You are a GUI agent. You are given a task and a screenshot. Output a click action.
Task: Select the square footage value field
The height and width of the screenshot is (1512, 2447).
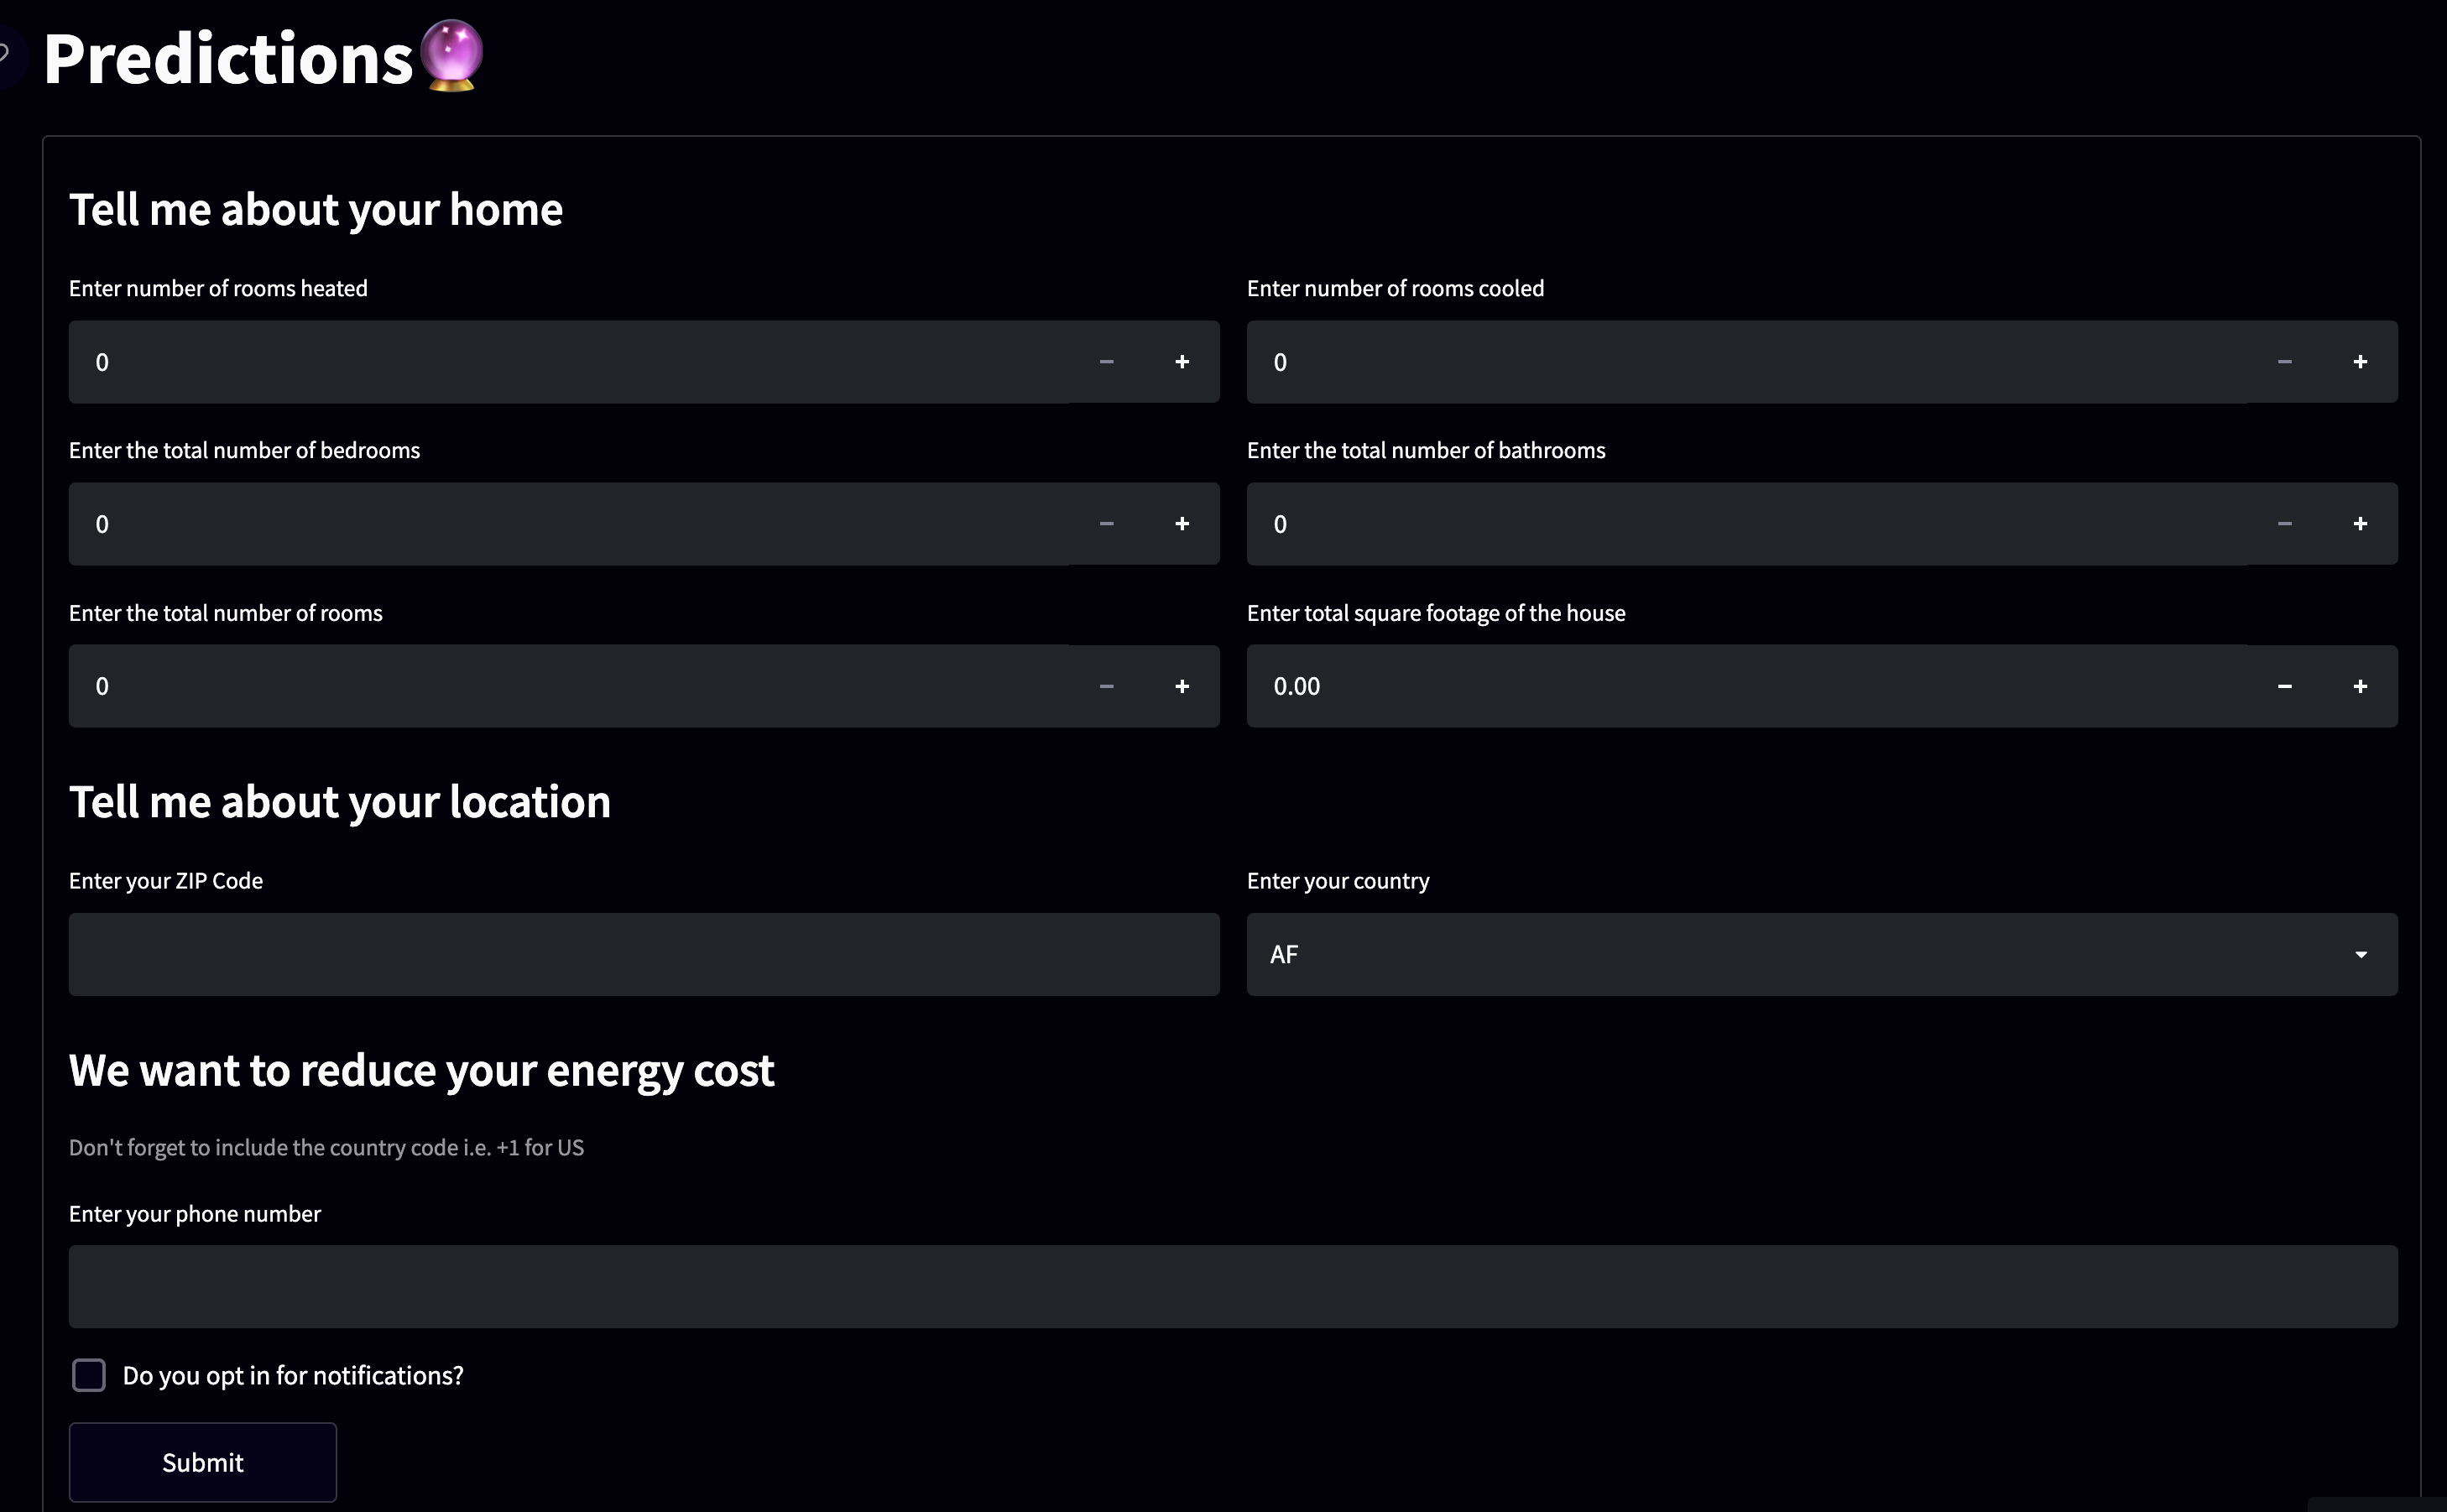1740,686
